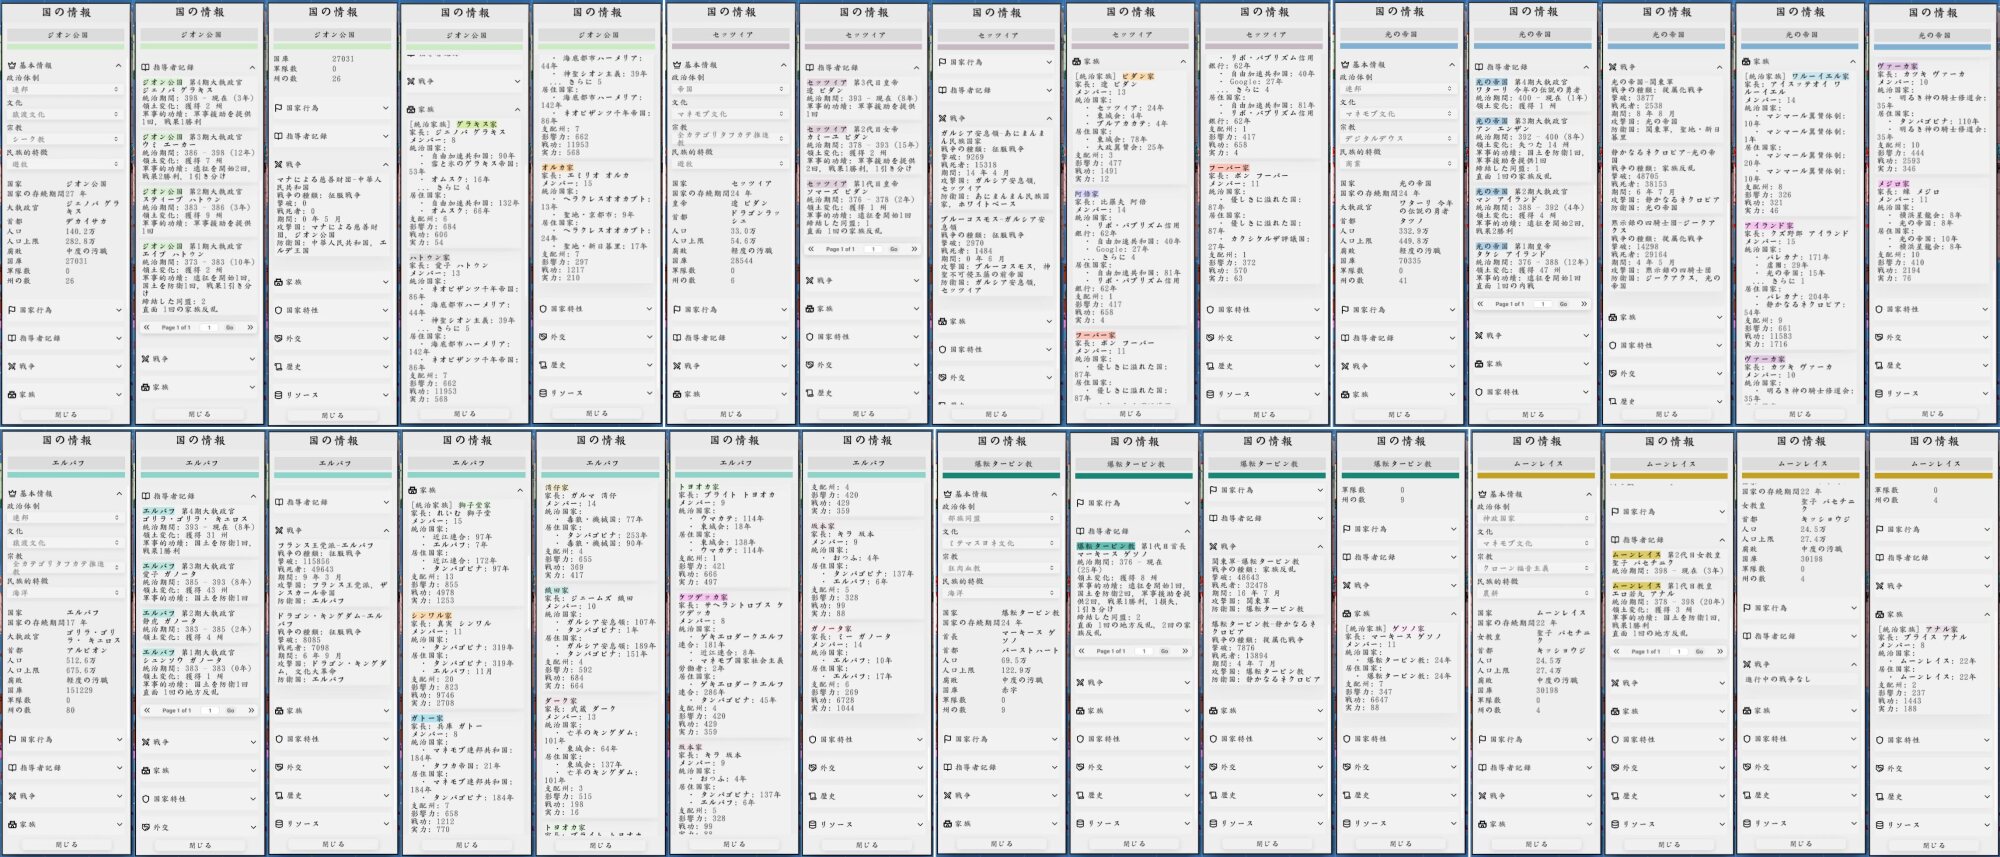
Task: Click teal color bar in エルバフ 基本情報 panel
Action: [x=66, y=475]
